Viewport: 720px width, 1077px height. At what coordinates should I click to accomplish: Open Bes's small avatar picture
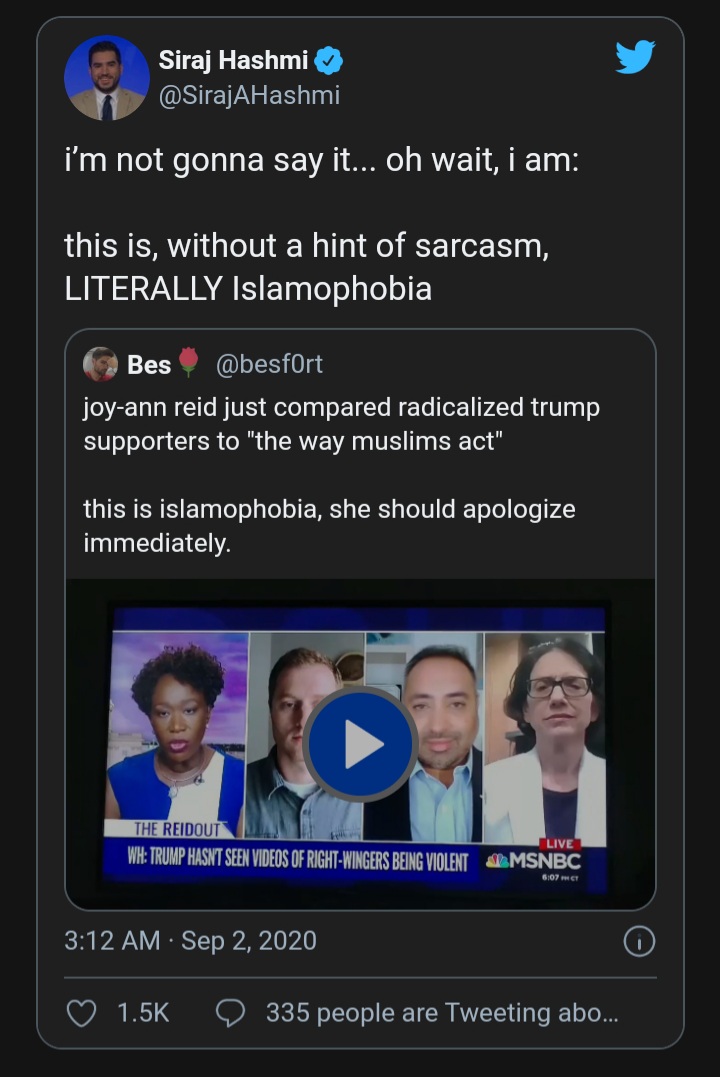click(100, 364)
